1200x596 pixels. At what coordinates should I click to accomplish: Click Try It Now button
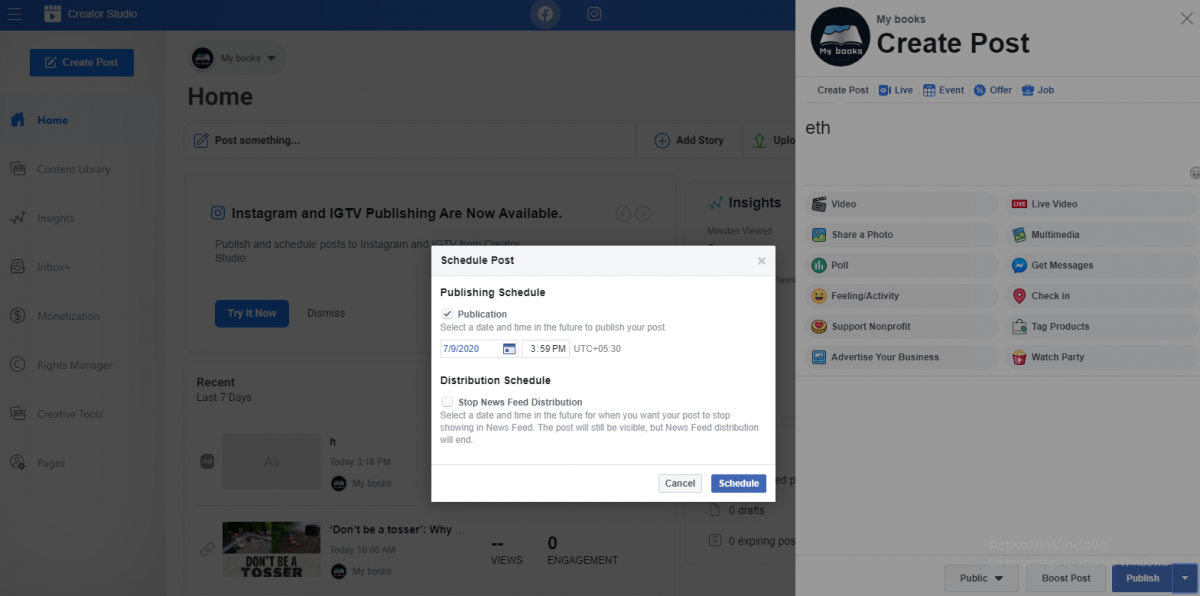(x=251, y=313)
